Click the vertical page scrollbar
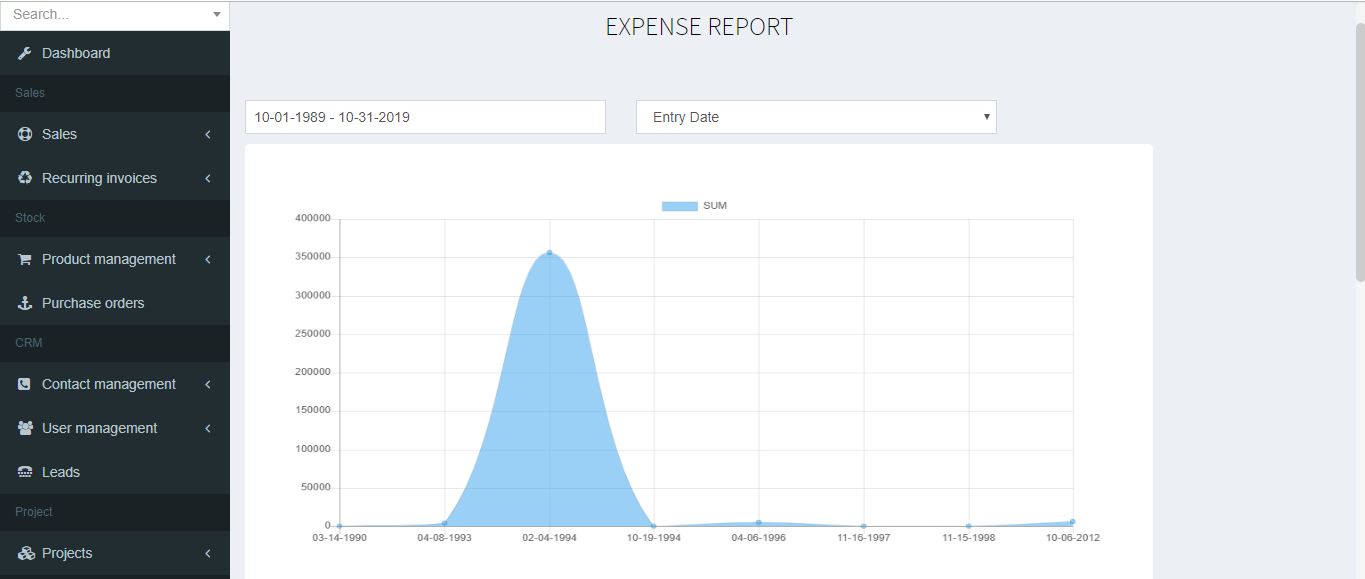1365x579 pixels. coord(1359,150)
